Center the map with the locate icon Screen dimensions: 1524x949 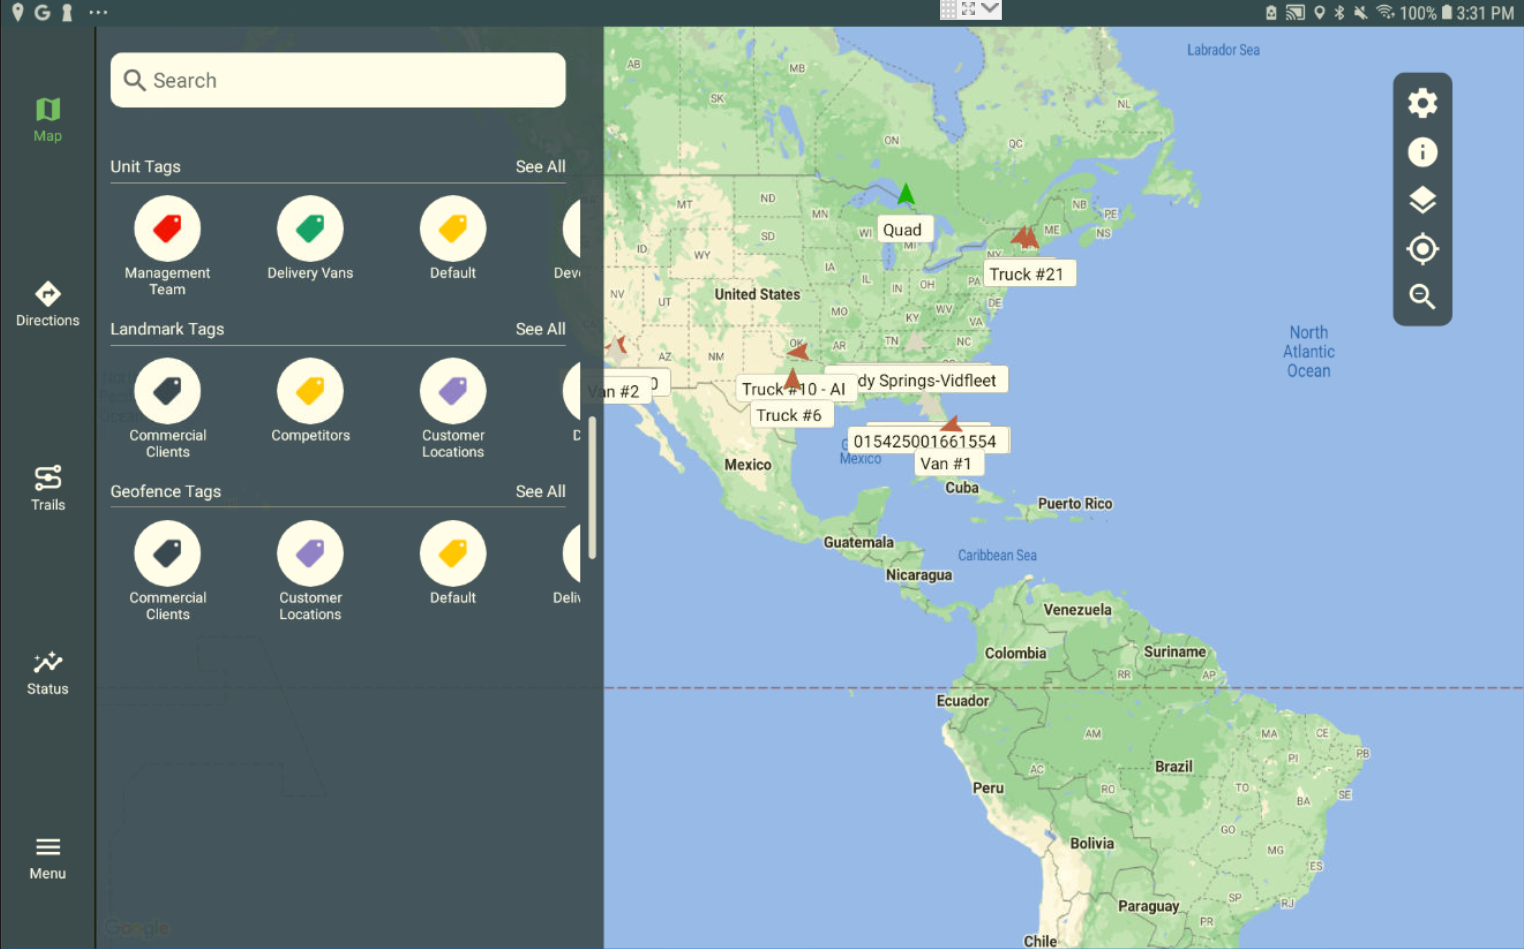[1422, 249]
